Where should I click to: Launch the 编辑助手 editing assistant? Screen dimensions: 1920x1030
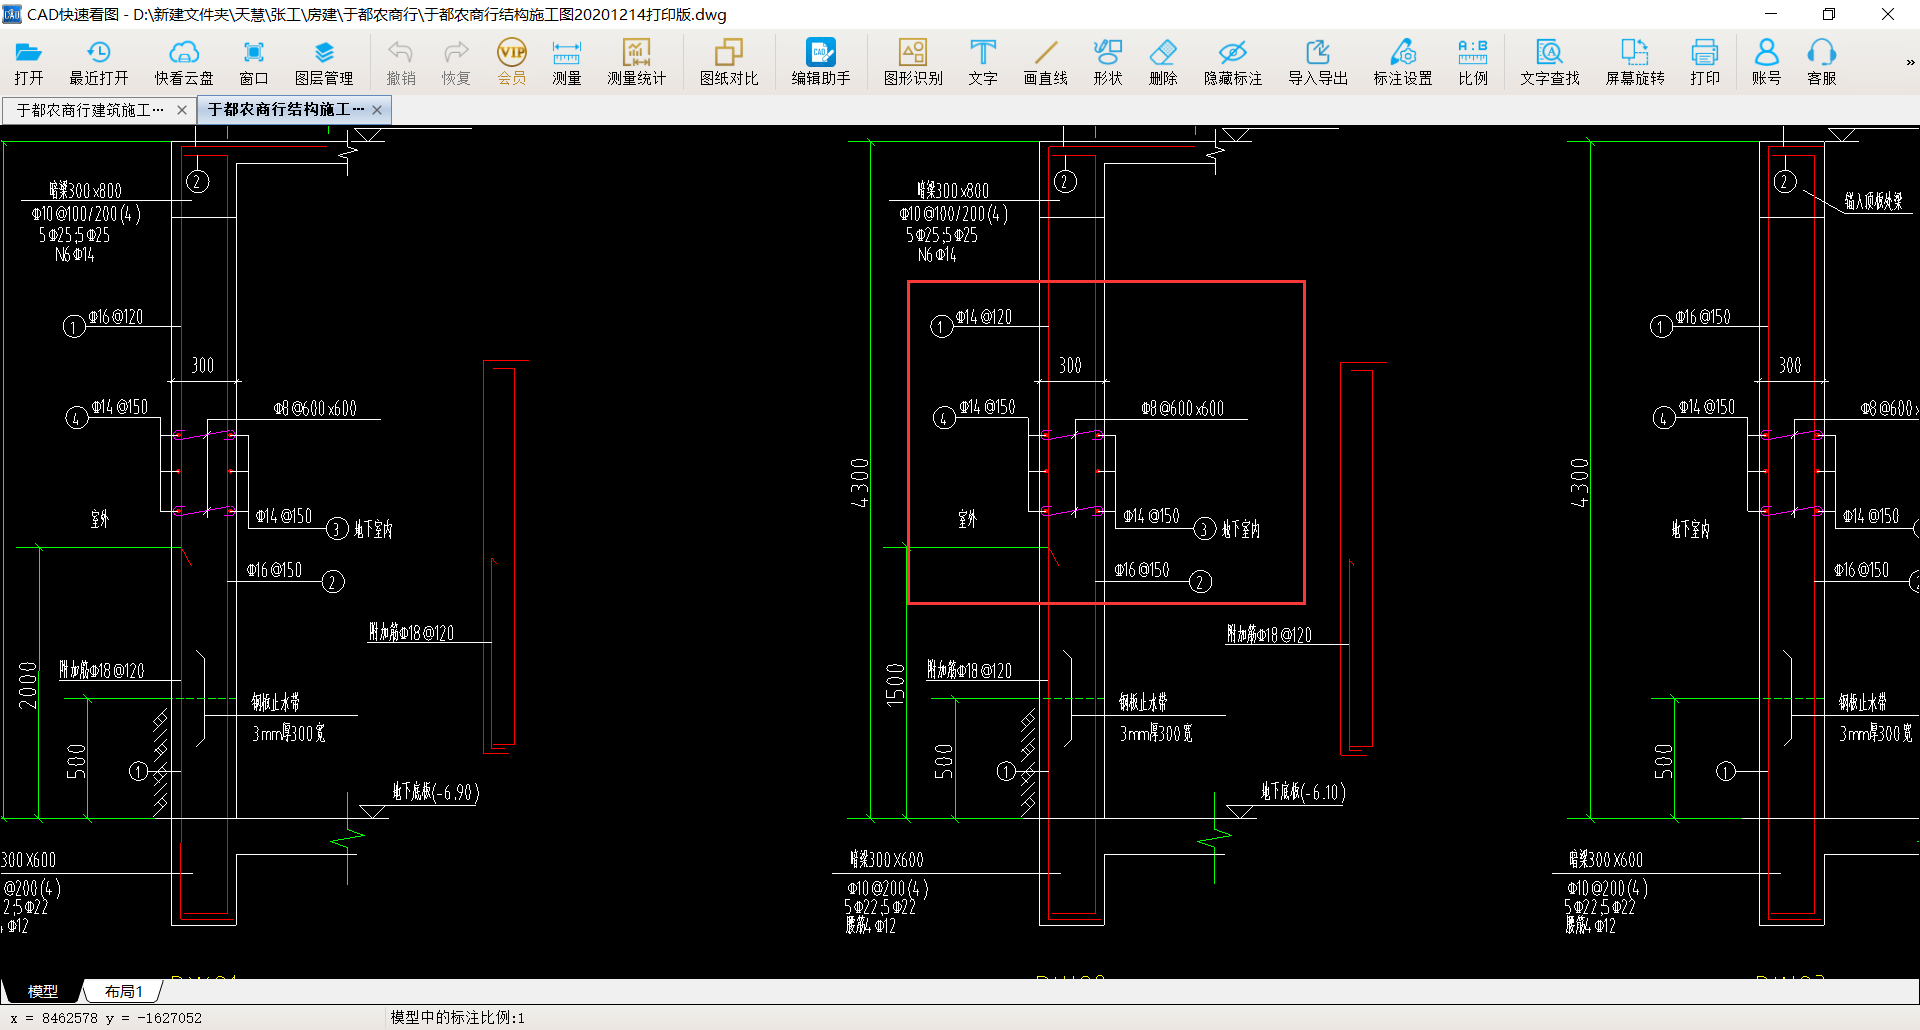821,63
